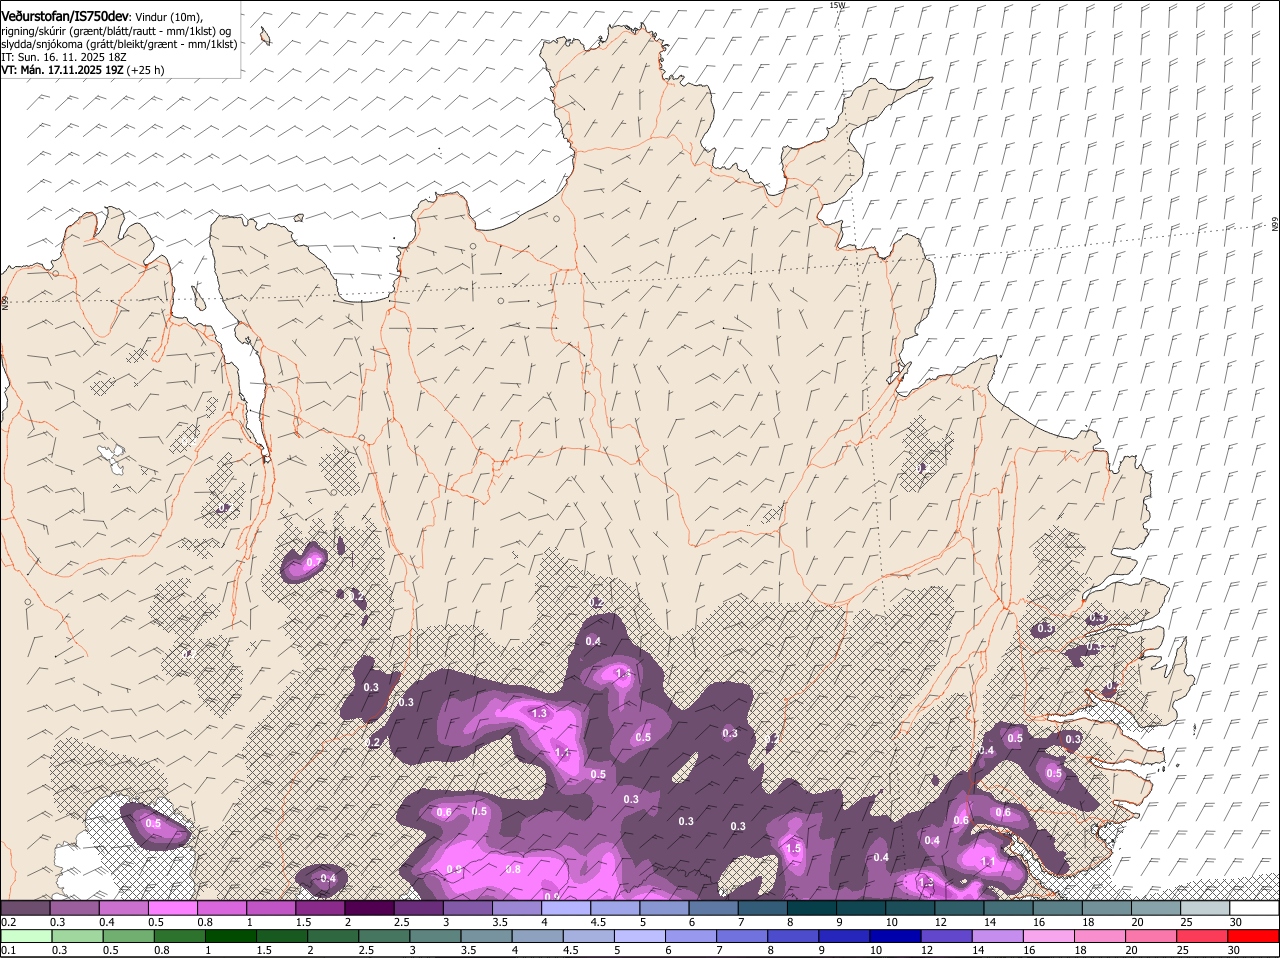Image resolution: width=1280 pixels, height=958 pixels.
Task: Click the light blue lower-legend swatch labeled 5
Action: coord(639,936)
